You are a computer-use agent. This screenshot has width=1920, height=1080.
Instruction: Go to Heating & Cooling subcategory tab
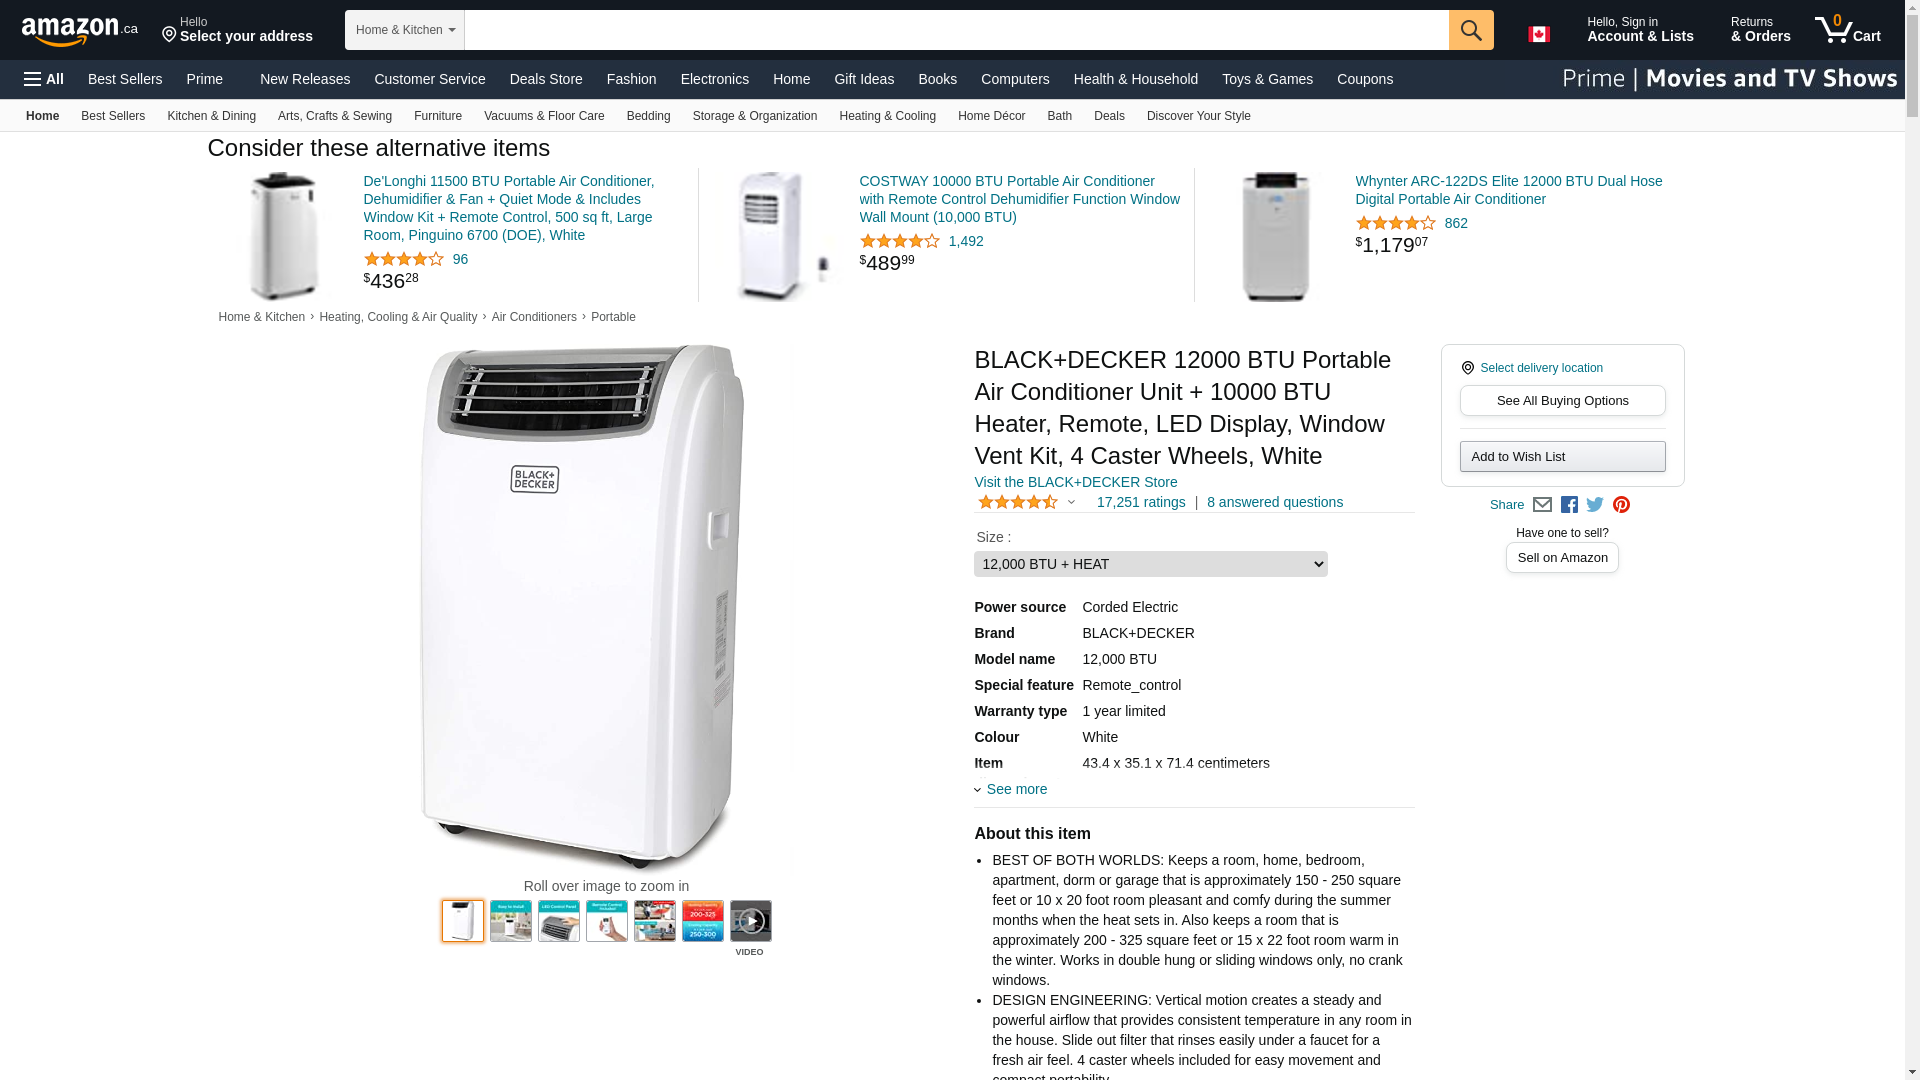coord(887,116)
